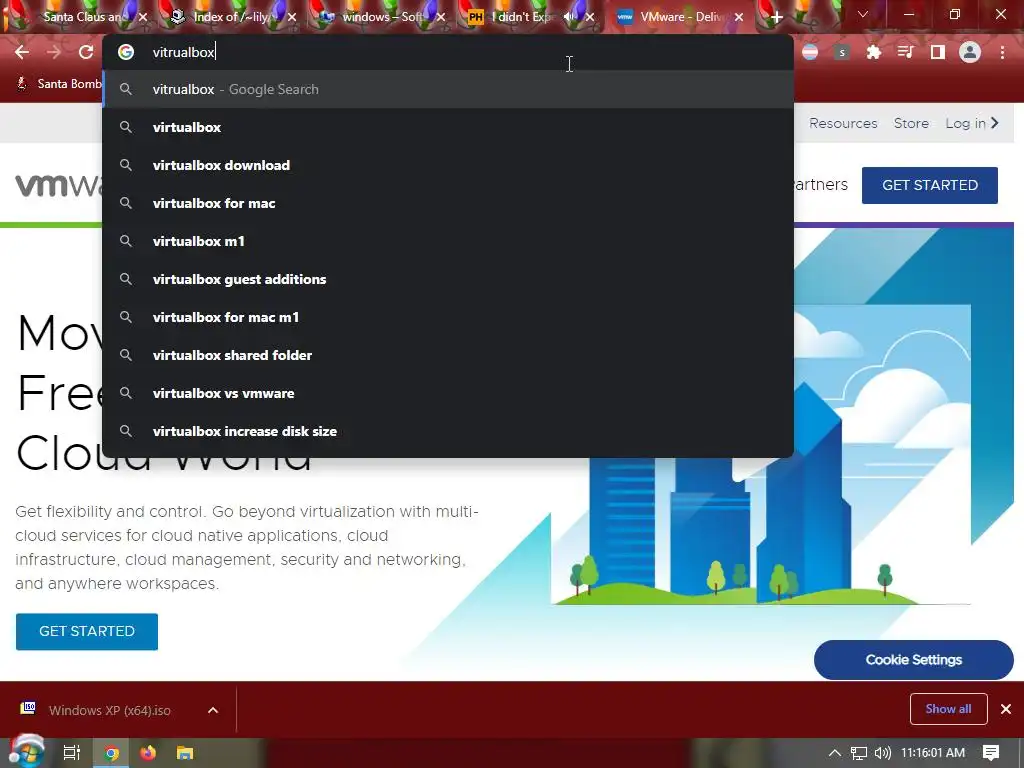The image size is (1024, 768).
Task: Open the 'Santa Bomb' bookmark
Action: click(x=59, y=84)
